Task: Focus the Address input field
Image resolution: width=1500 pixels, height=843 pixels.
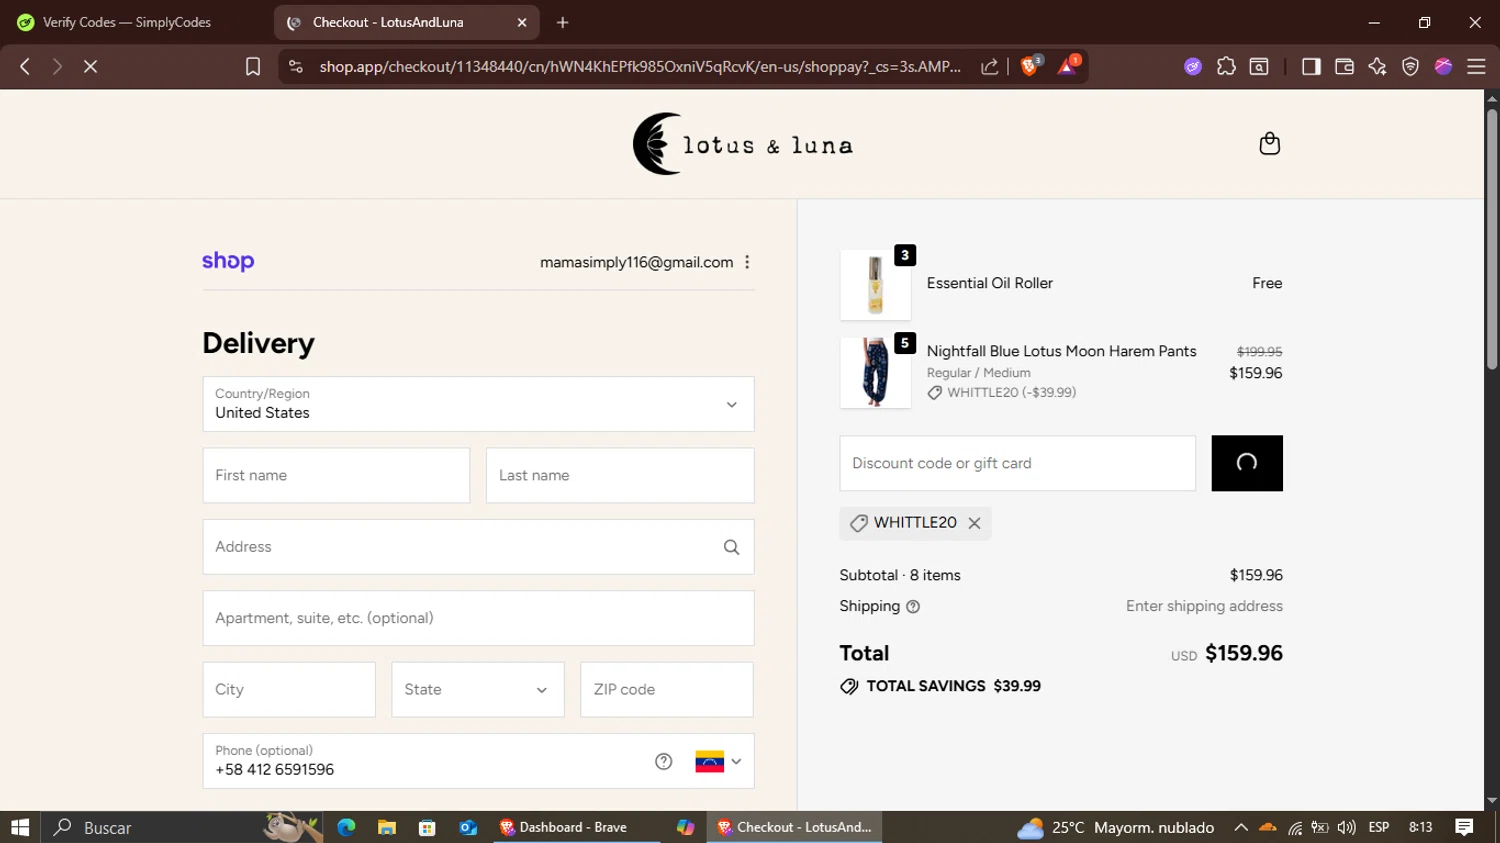Action: click(478, 547)
